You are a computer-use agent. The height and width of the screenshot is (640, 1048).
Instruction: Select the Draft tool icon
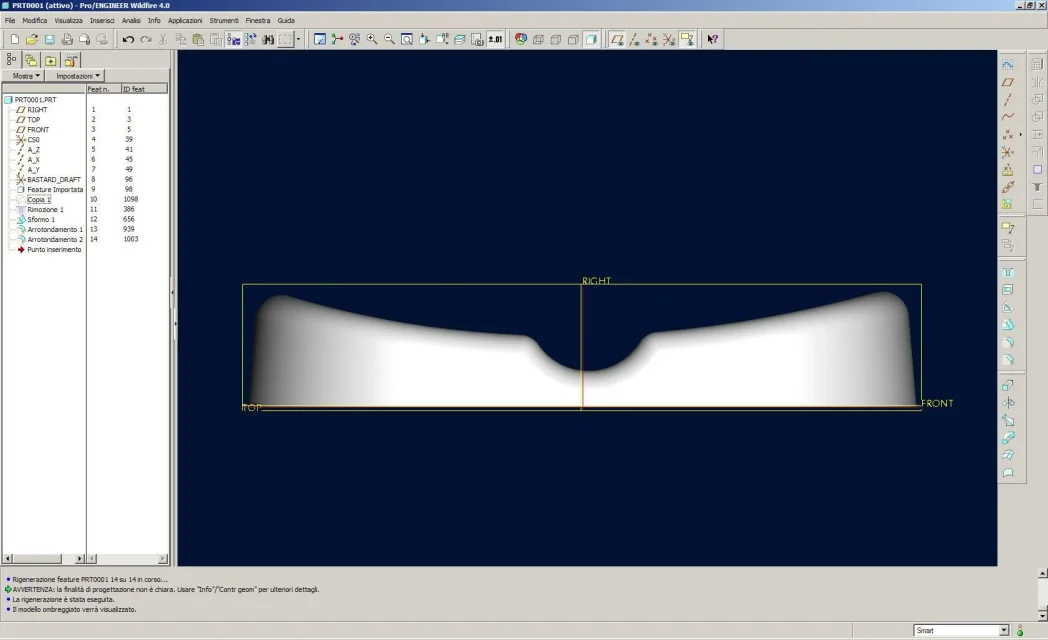pyautogui.click(x=1008, y=325)
